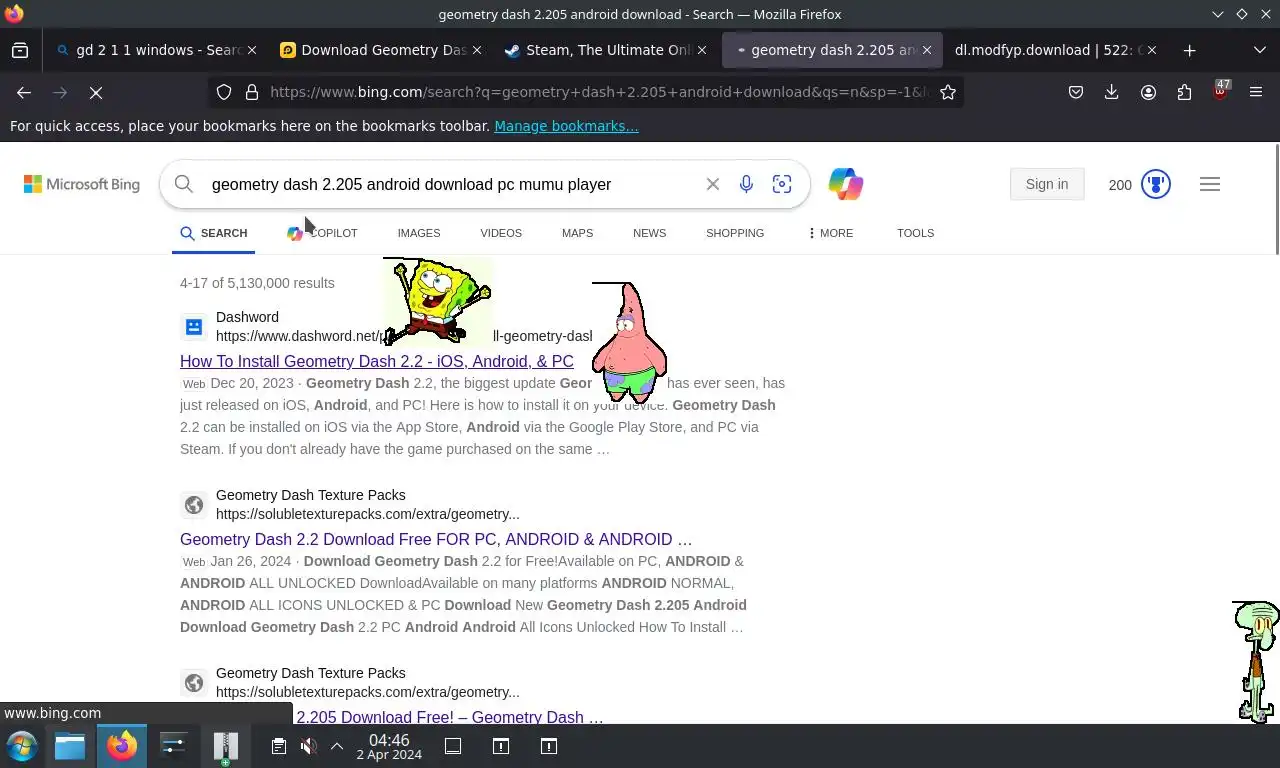Open the '2.205 Download Free!' result link
This screenshot has width=1280, height=768.
449,717
